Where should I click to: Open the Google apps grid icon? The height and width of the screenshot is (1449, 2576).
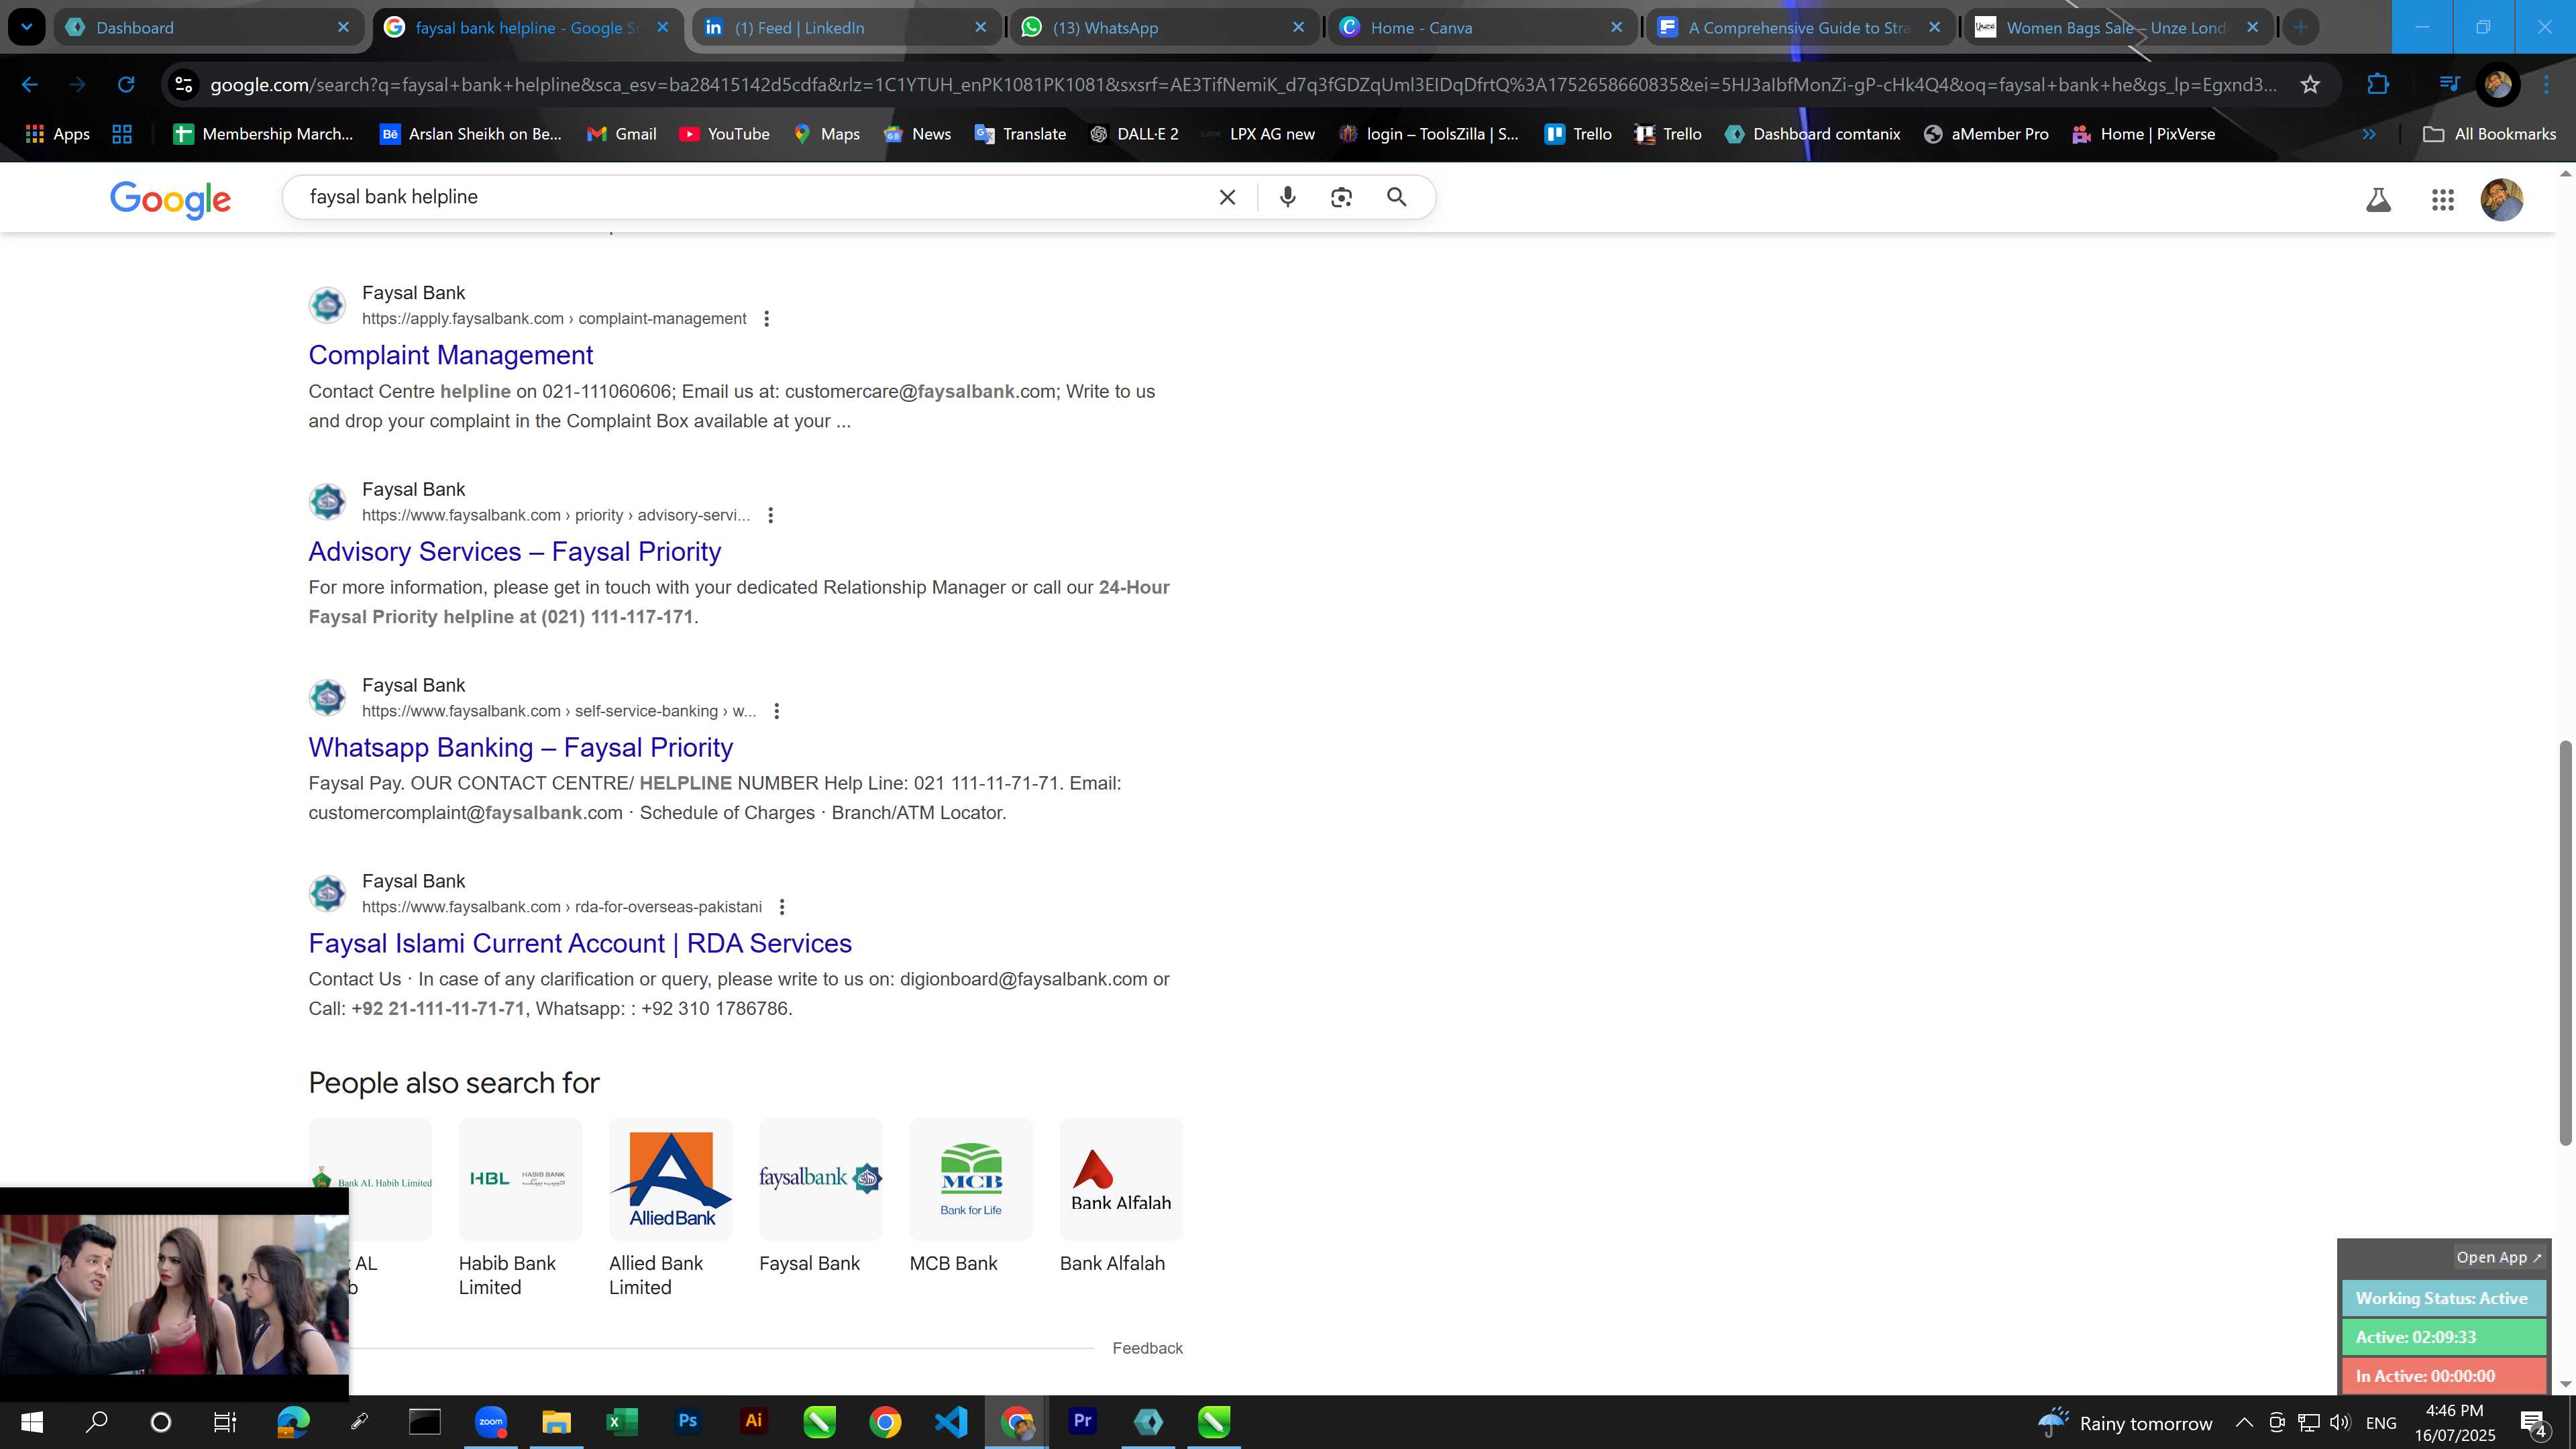tap(2442, 200)
